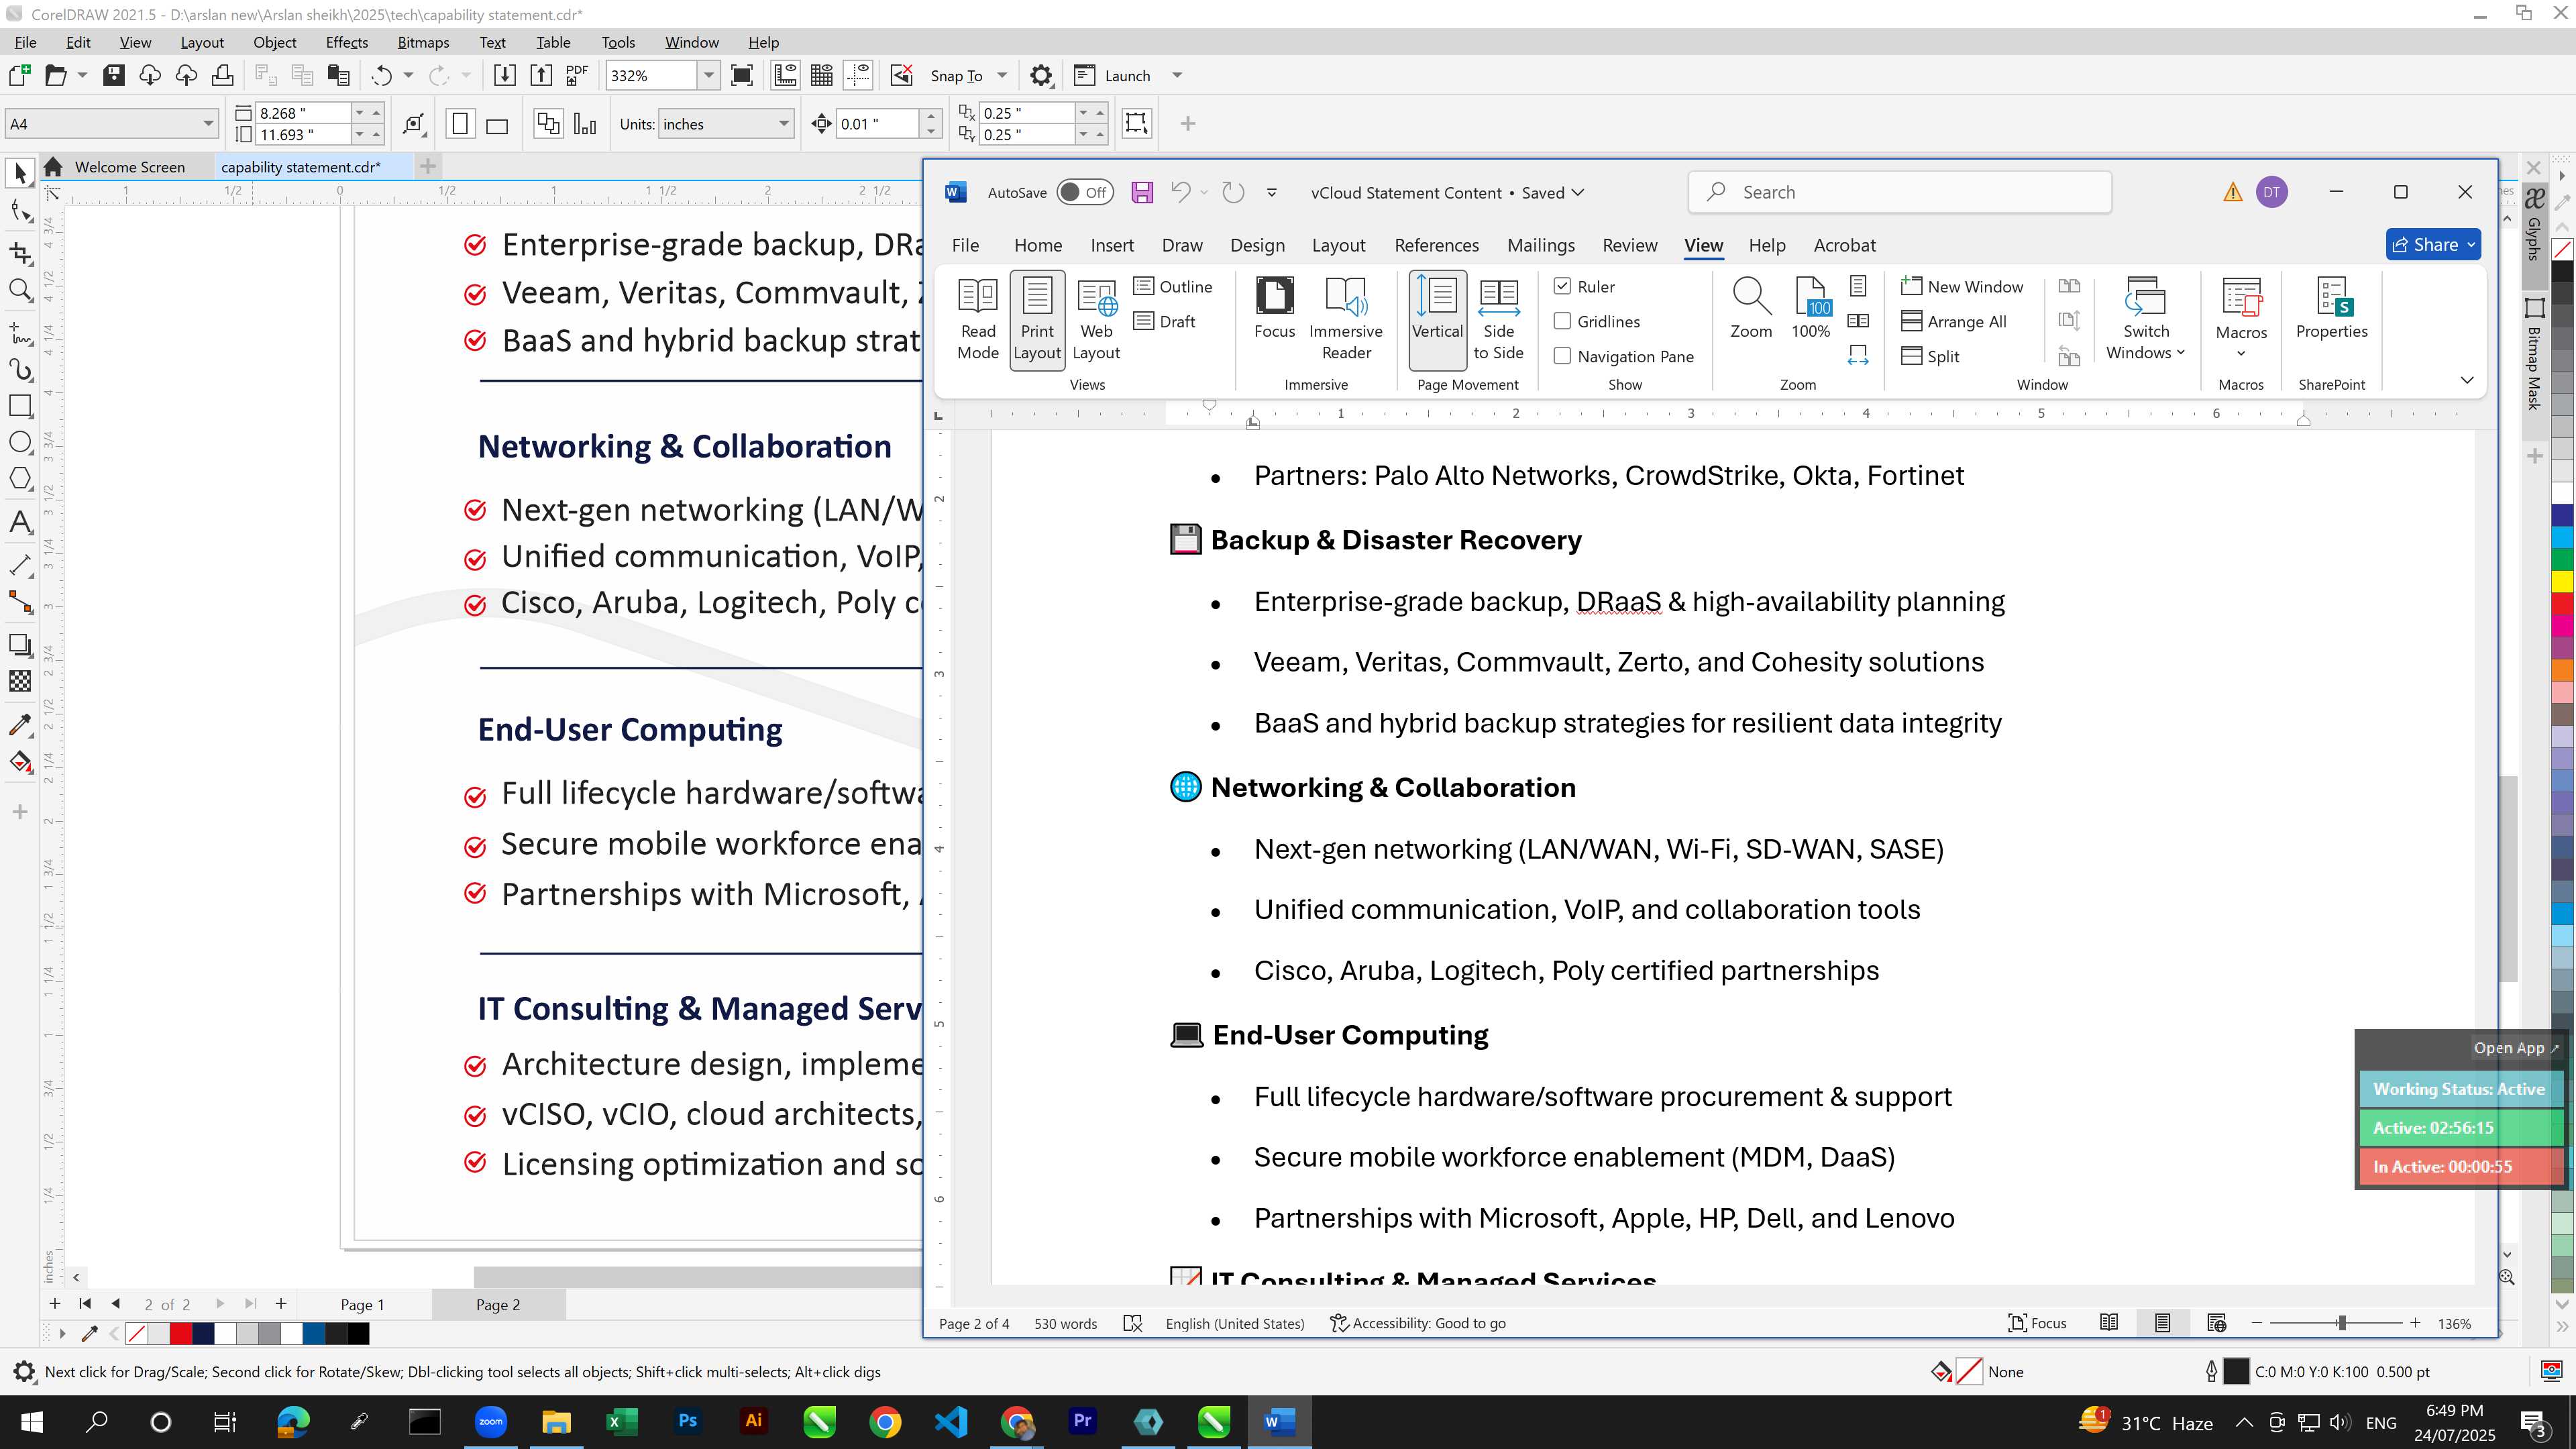Viewport: 2576px width, 1449px height.
Task: Toggle Print Layout view button
Action: (x=1037, y=319)
